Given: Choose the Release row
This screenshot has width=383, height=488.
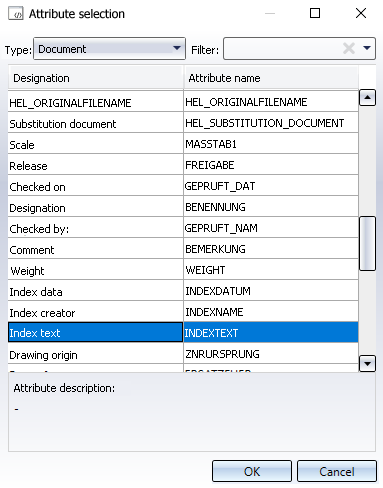Looking at the screenshot, I should [x=183, y=165].
